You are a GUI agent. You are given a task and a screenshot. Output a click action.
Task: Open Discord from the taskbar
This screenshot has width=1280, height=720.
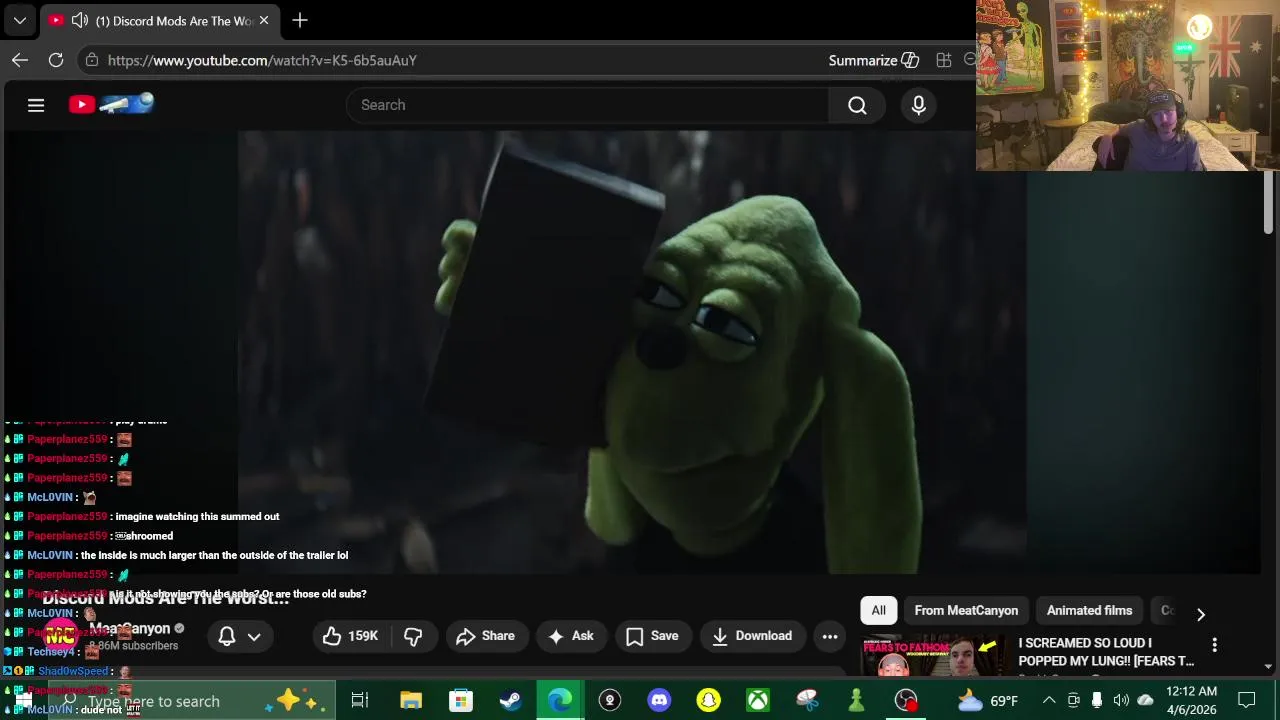tap(659, 701)
